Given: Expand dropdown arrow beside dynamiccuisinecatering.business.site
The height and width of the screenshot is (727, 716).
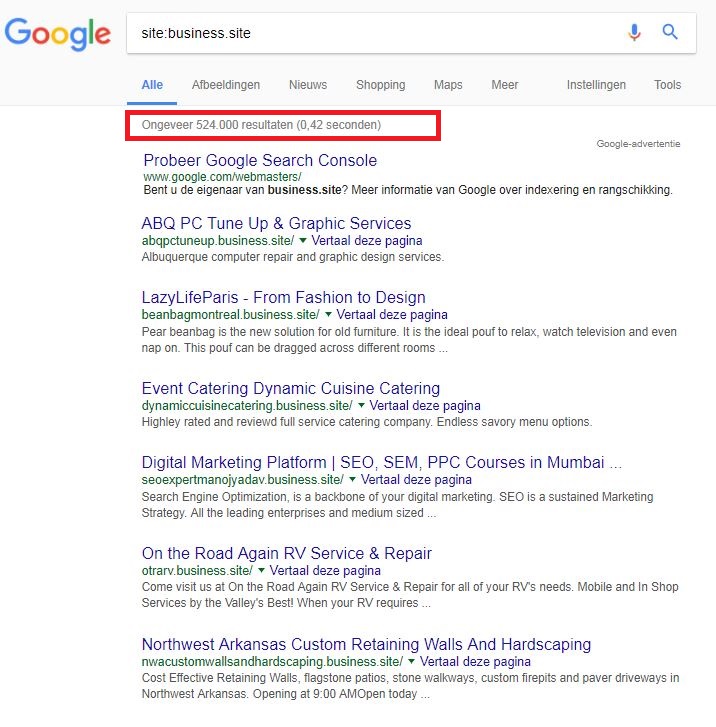Looking at the screenshot, I should (361, 405).
